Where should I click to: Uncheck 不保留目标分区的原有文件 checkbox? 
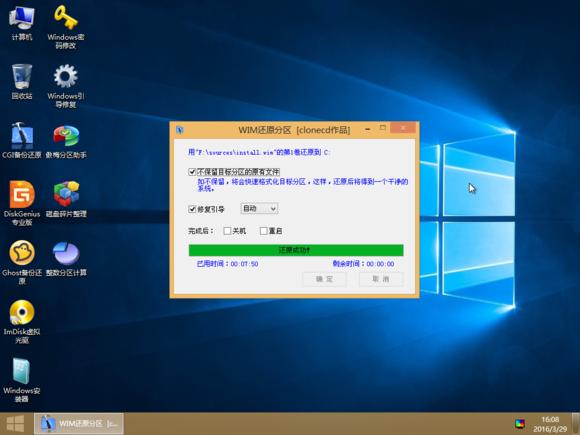[x=192, y=172]
